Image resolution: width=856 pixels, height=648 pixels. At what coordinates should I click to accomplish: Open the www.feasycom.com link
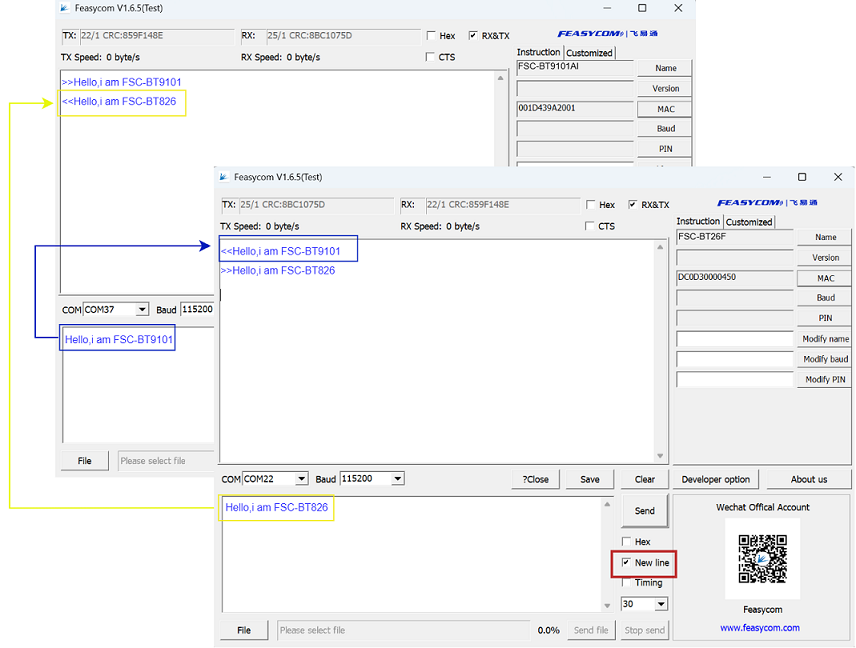coord(760,628)
